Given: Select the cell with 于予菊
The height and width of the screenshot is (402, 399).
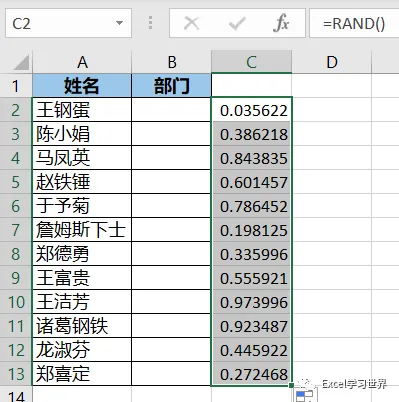Looking at the screenshot, I should [82, 206].
